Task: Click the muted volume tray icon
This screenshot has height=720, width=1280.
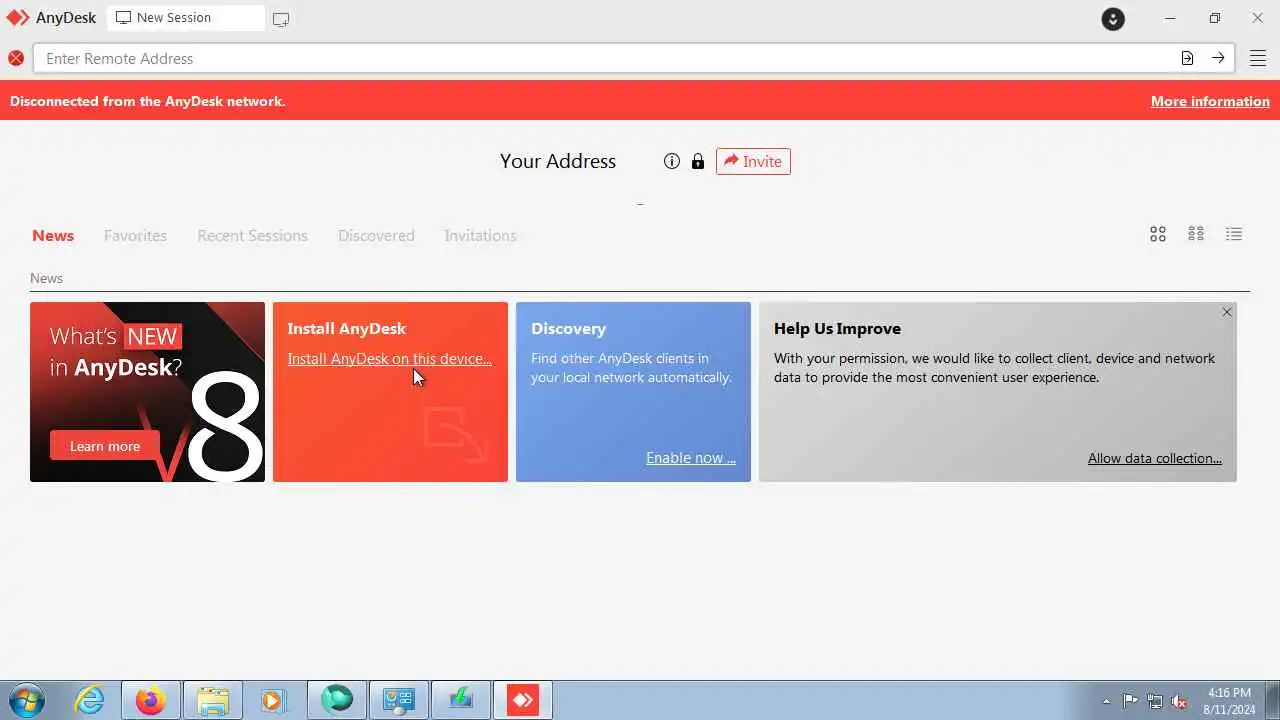Action: coord(1180,701)
